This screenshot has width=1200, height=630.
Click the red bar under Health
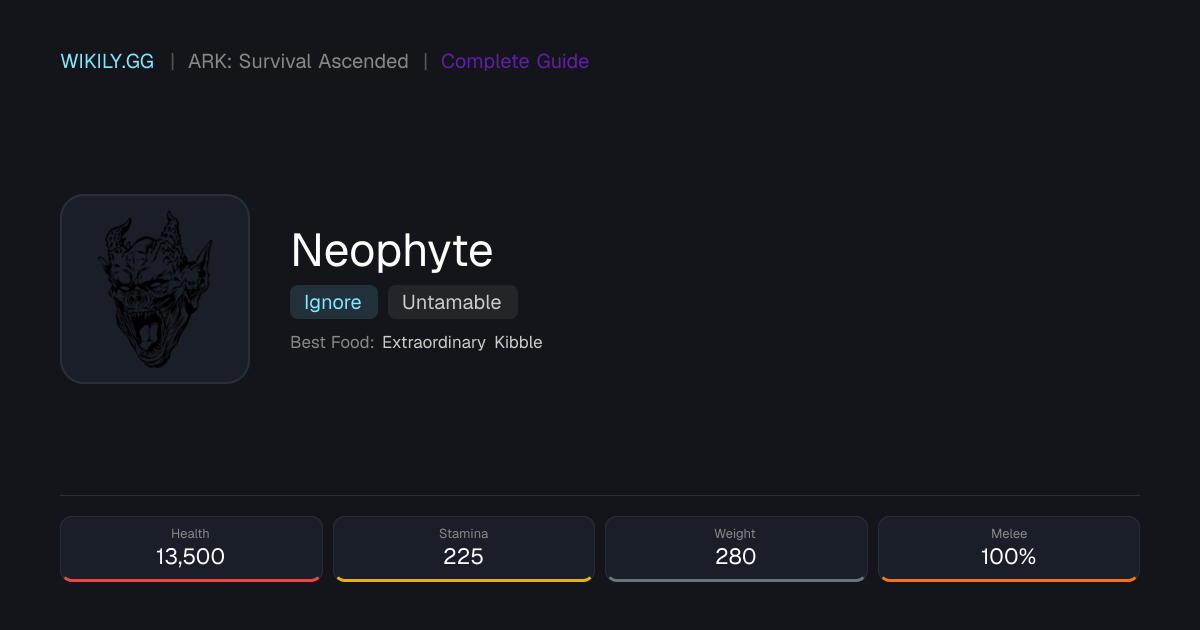pyautogui.click(x=191, y=579)
